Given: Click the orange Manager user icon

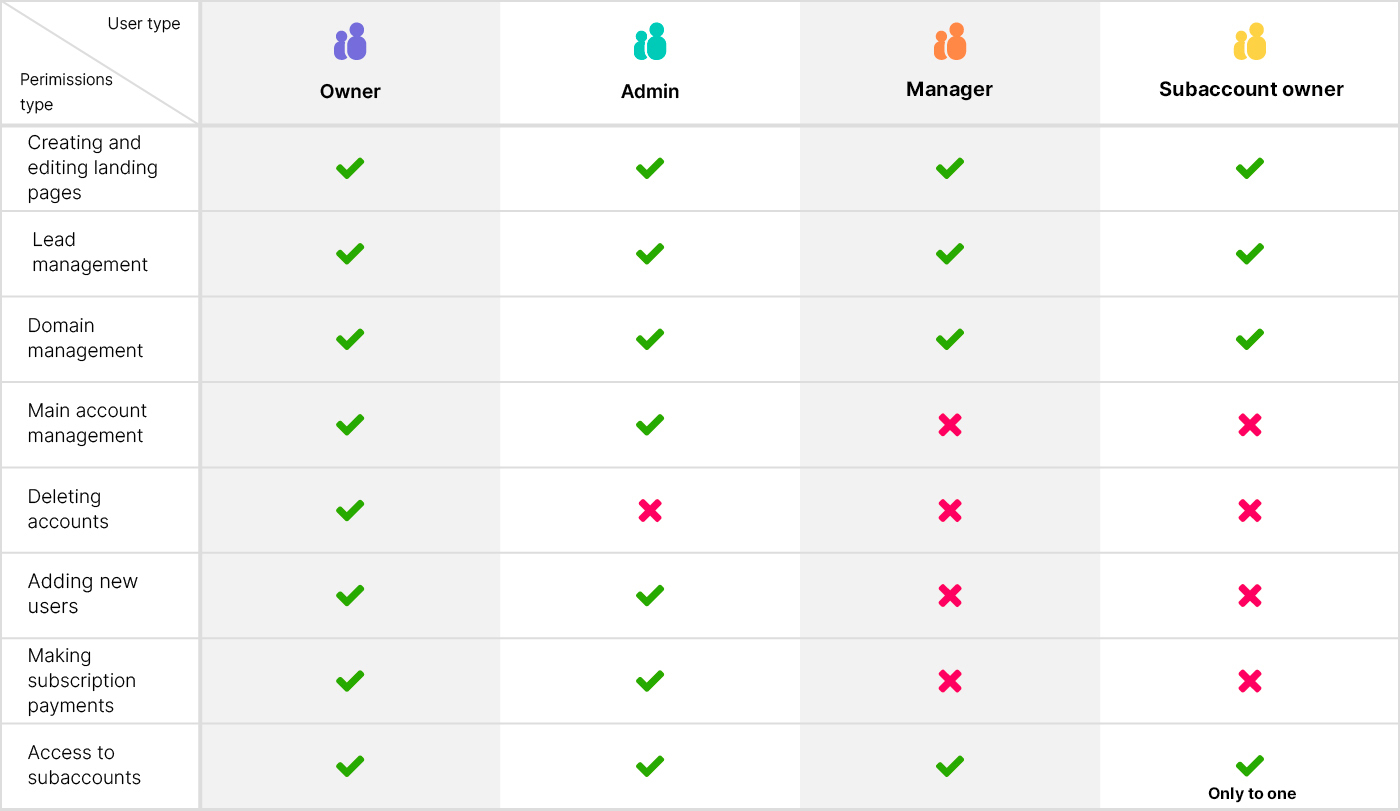Looking at the screenshot, I should [x=950, y=42].
